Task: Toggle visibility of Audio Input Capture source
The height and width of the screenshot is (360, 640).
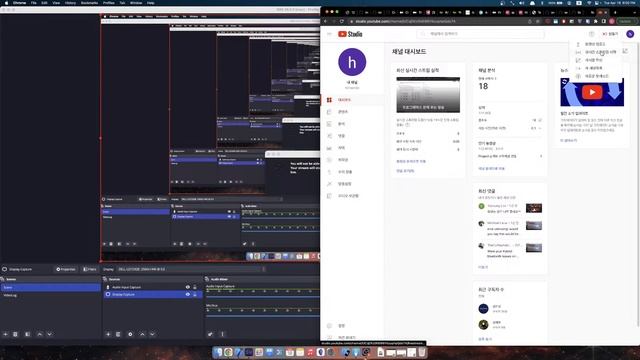Action: 188,287
